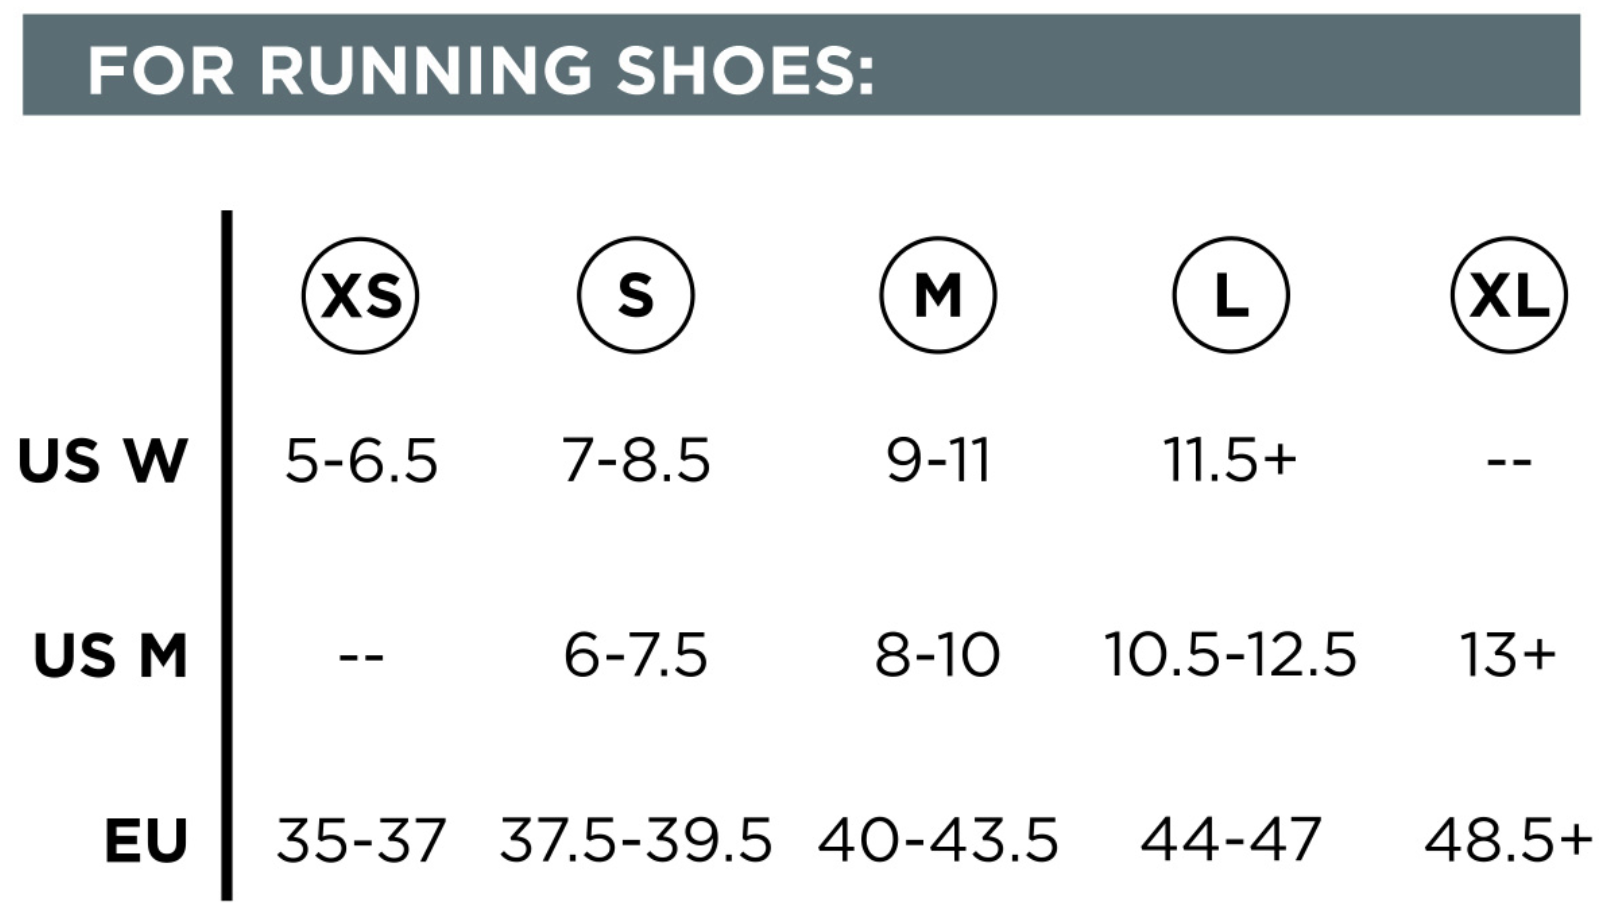Viewport: 1606px width, 912px height.
Task: Select US women's size 7-8.5 cell
Action: (636, 461)
